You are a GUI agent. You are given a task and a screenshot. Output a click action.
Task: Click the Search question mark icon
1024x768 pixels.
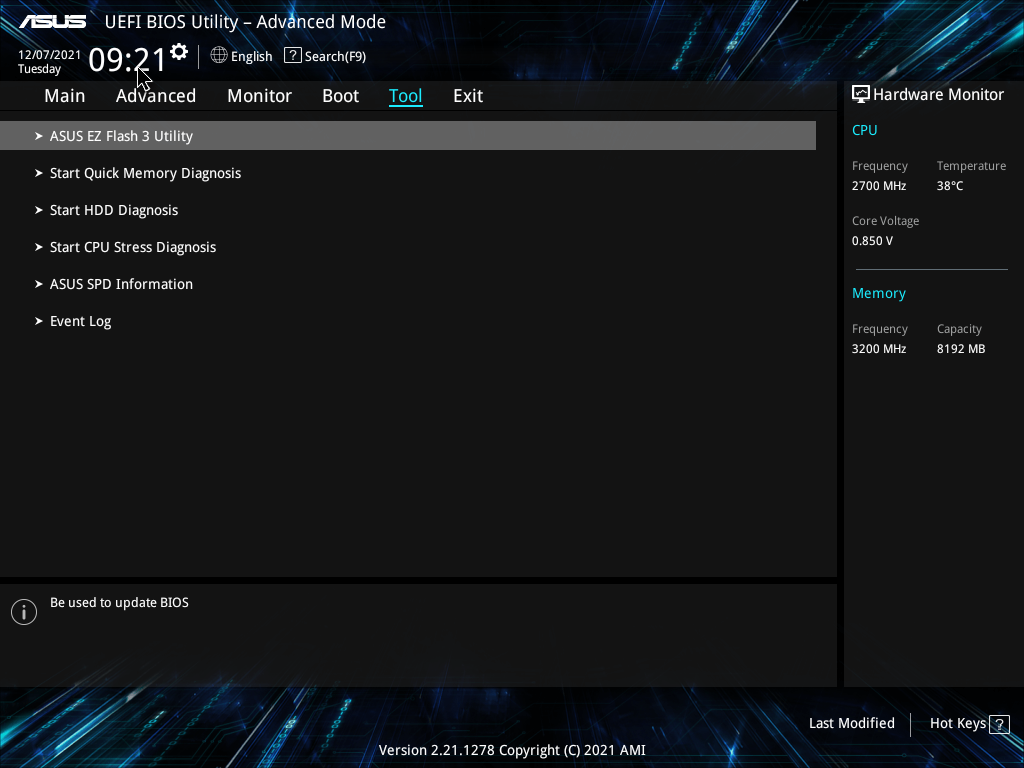(x=293, y=56)
